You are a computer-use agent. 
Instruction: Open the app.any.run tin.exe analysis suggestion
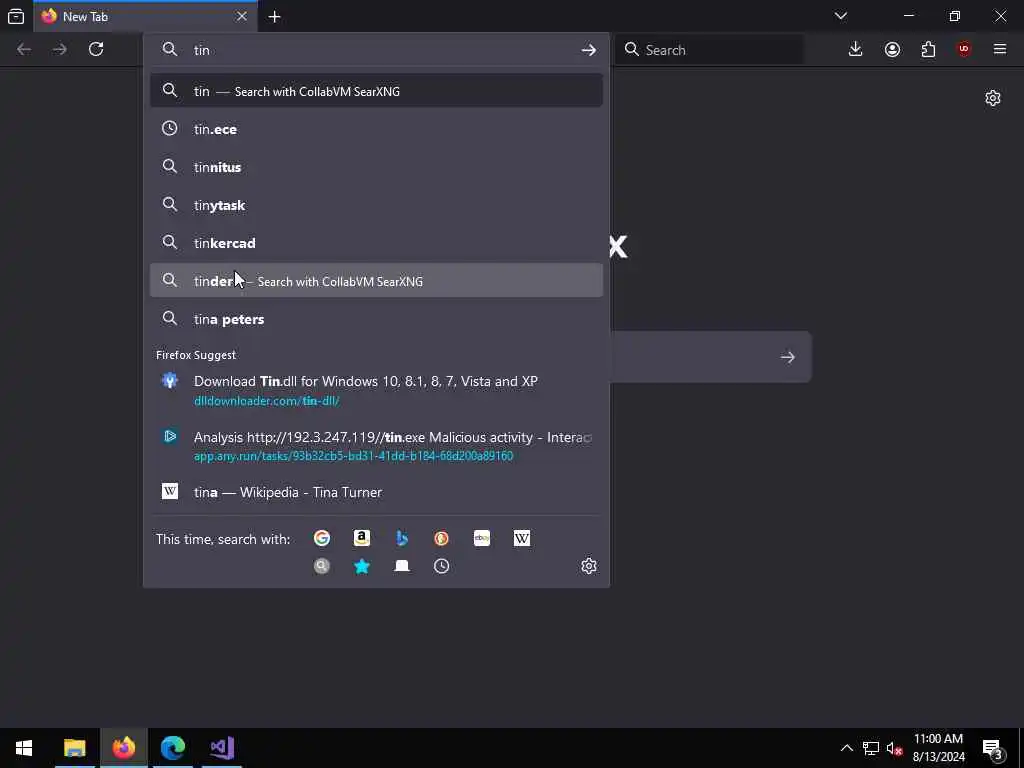[x=376, y=445]
